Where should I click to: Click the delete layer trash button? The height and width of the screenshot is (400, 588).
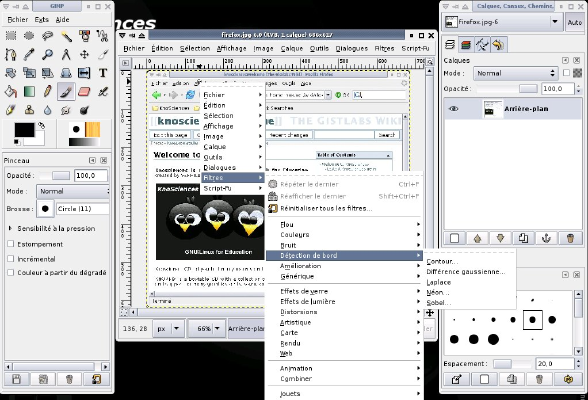570,238
